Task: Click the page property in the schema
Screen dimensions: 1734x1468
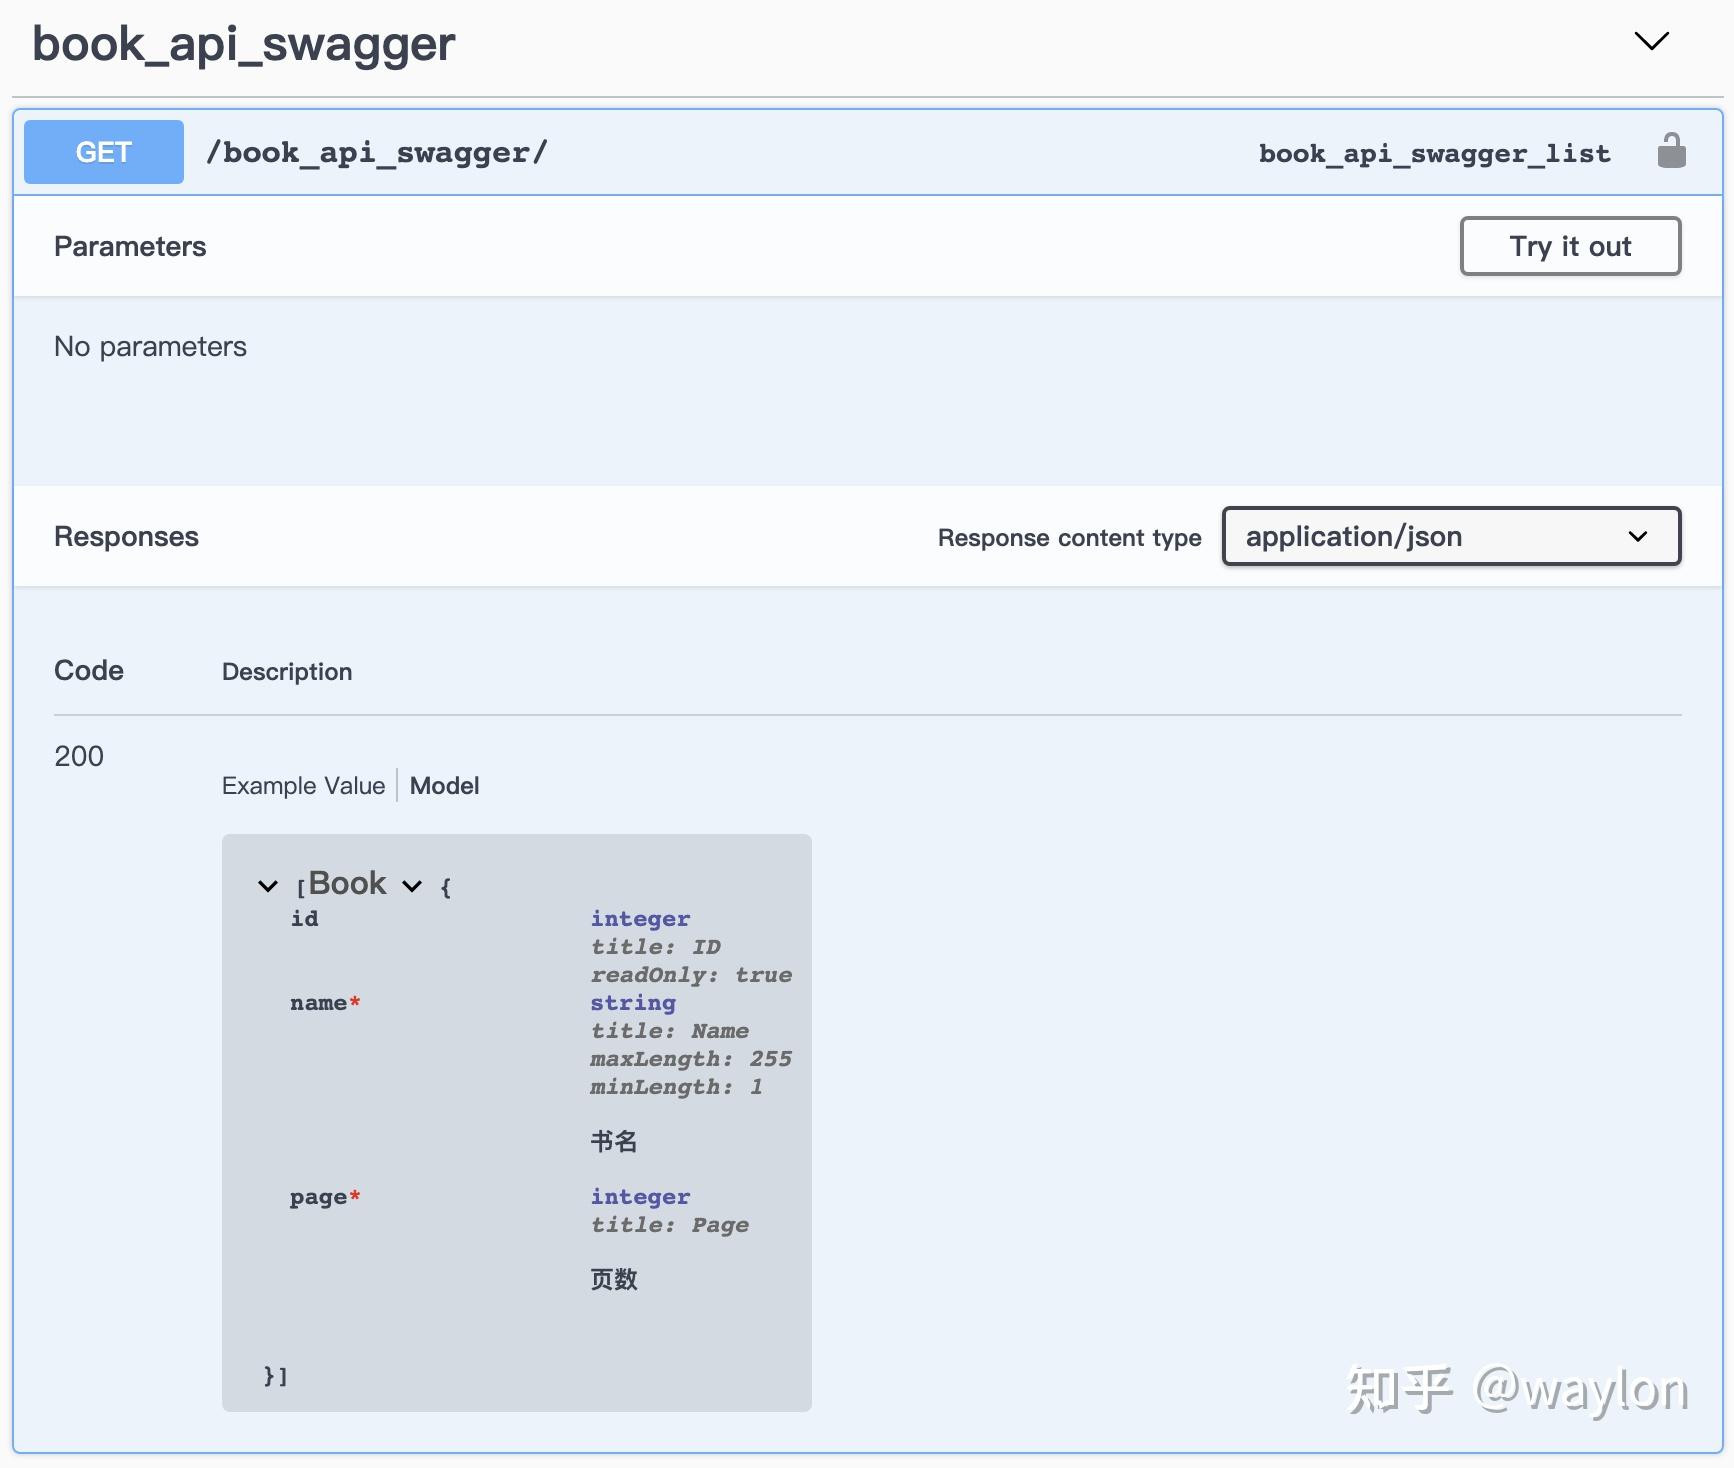Action: (318, 1197)
